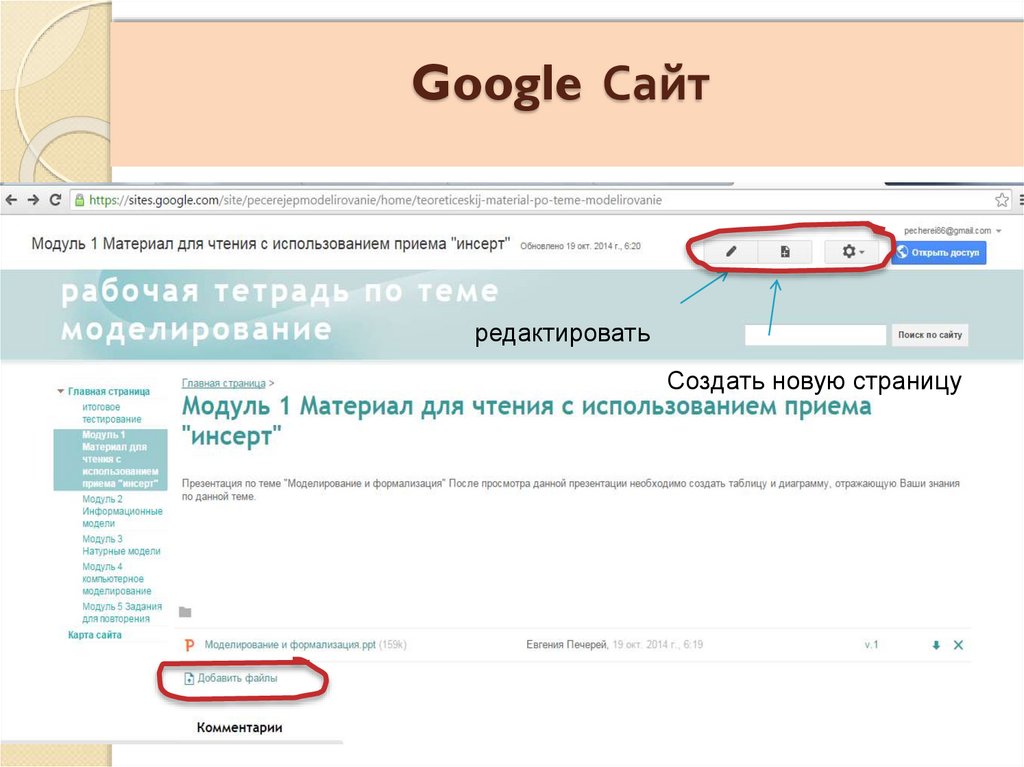Click the green padlock security icon

tap(80, 200)
